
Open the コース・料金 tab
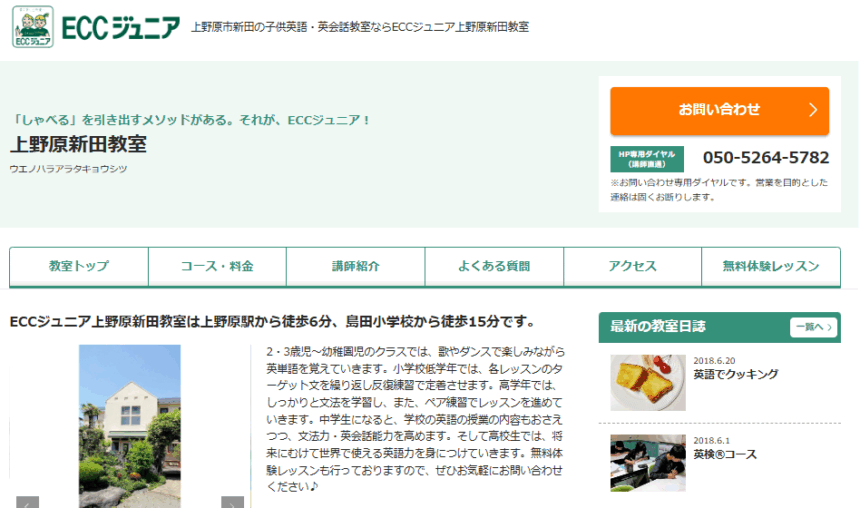(217, 267)
